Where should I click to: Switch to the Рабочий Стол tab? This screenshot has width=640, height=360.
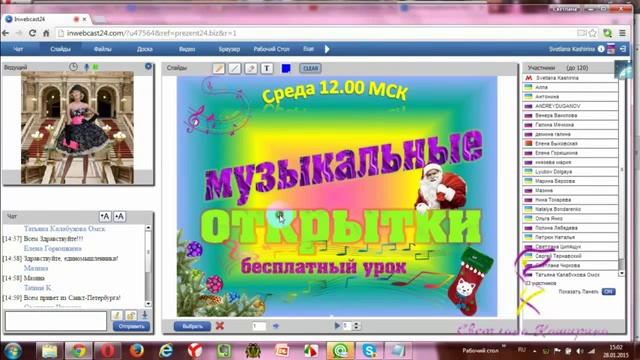(x=271, y=49)
